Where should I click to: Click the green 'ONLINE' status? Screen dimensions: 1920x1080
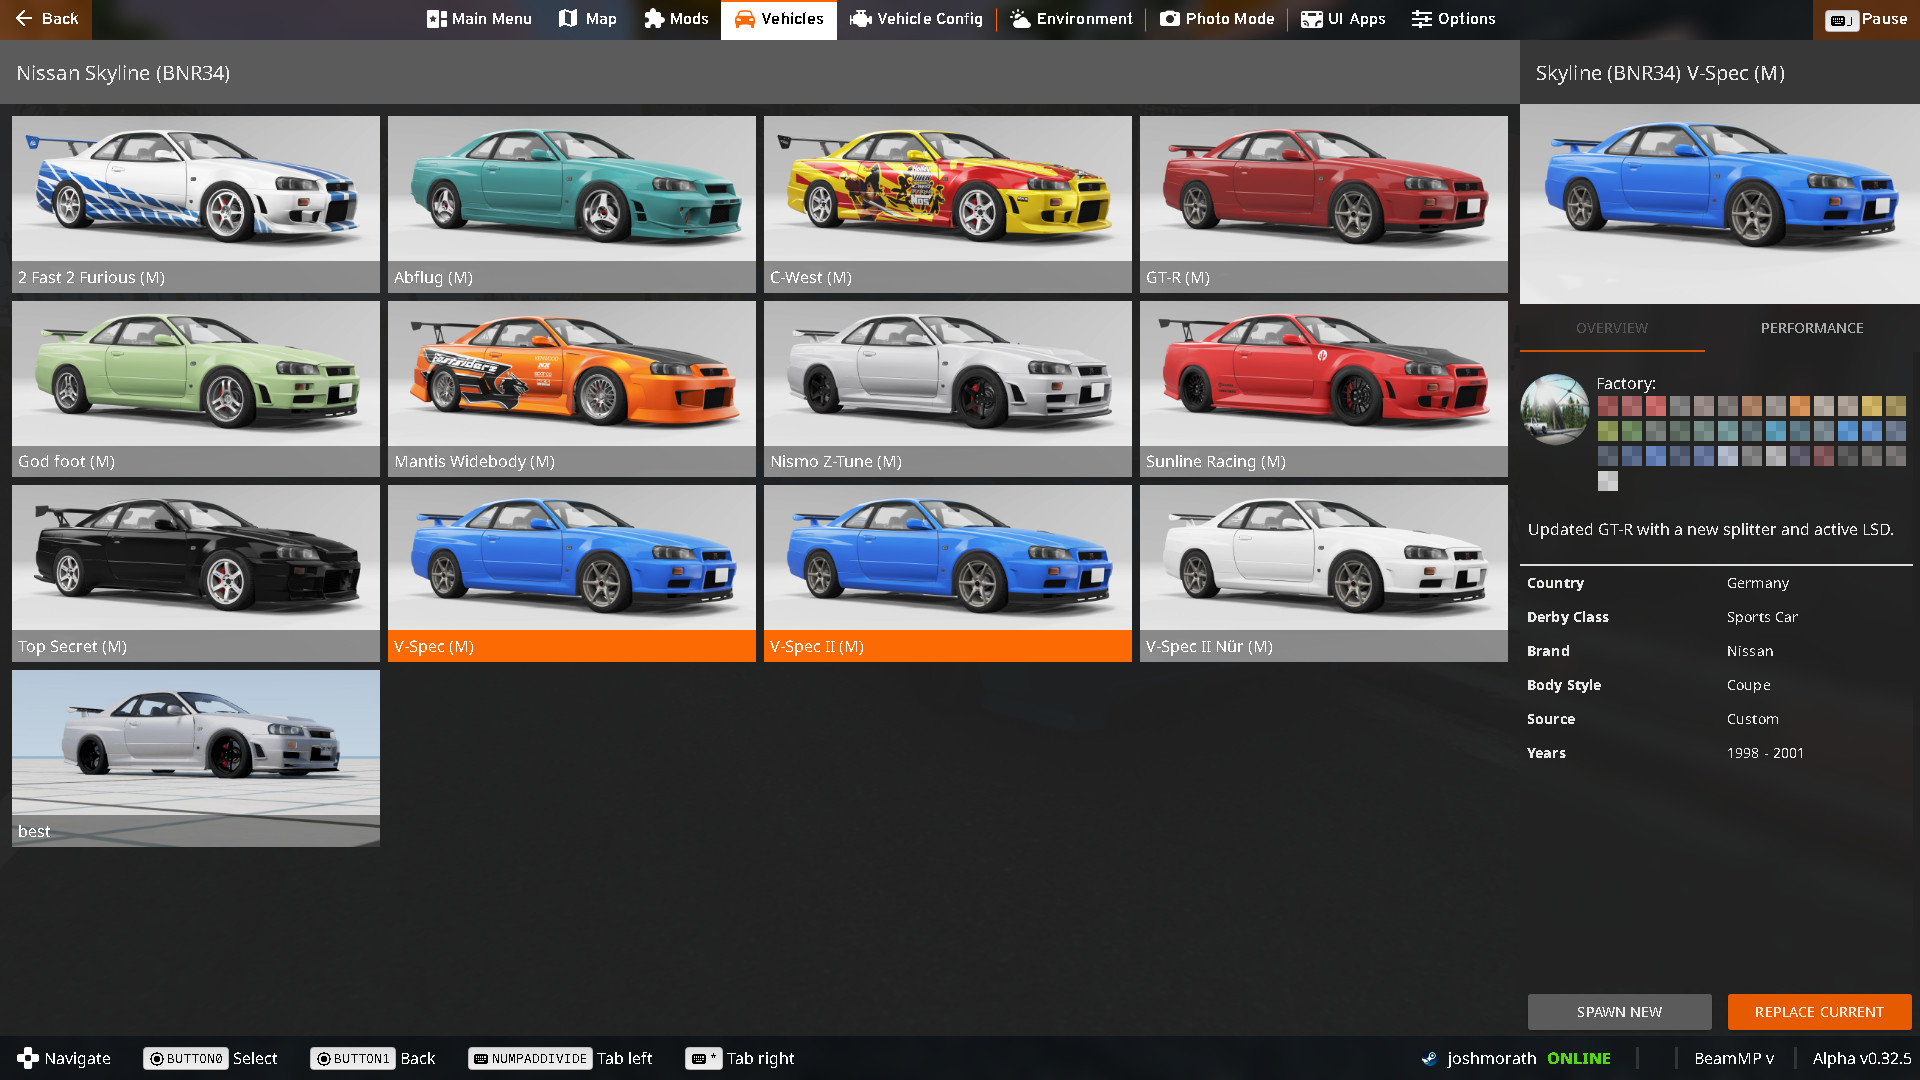click(x=1579, y=1058)
